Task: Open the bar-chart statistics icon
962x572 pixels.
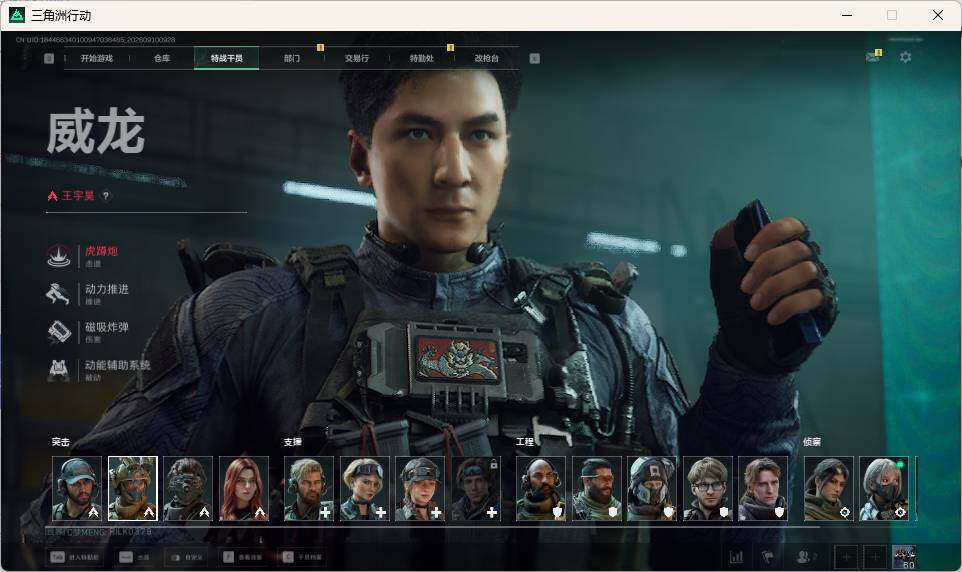Action: (736, 557)
